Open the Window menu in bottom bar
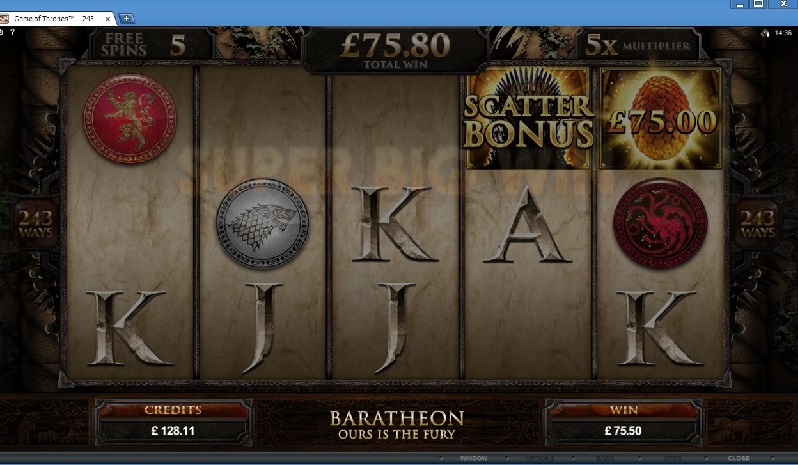Viewport: 798px width, 465px height. point(473,458)
